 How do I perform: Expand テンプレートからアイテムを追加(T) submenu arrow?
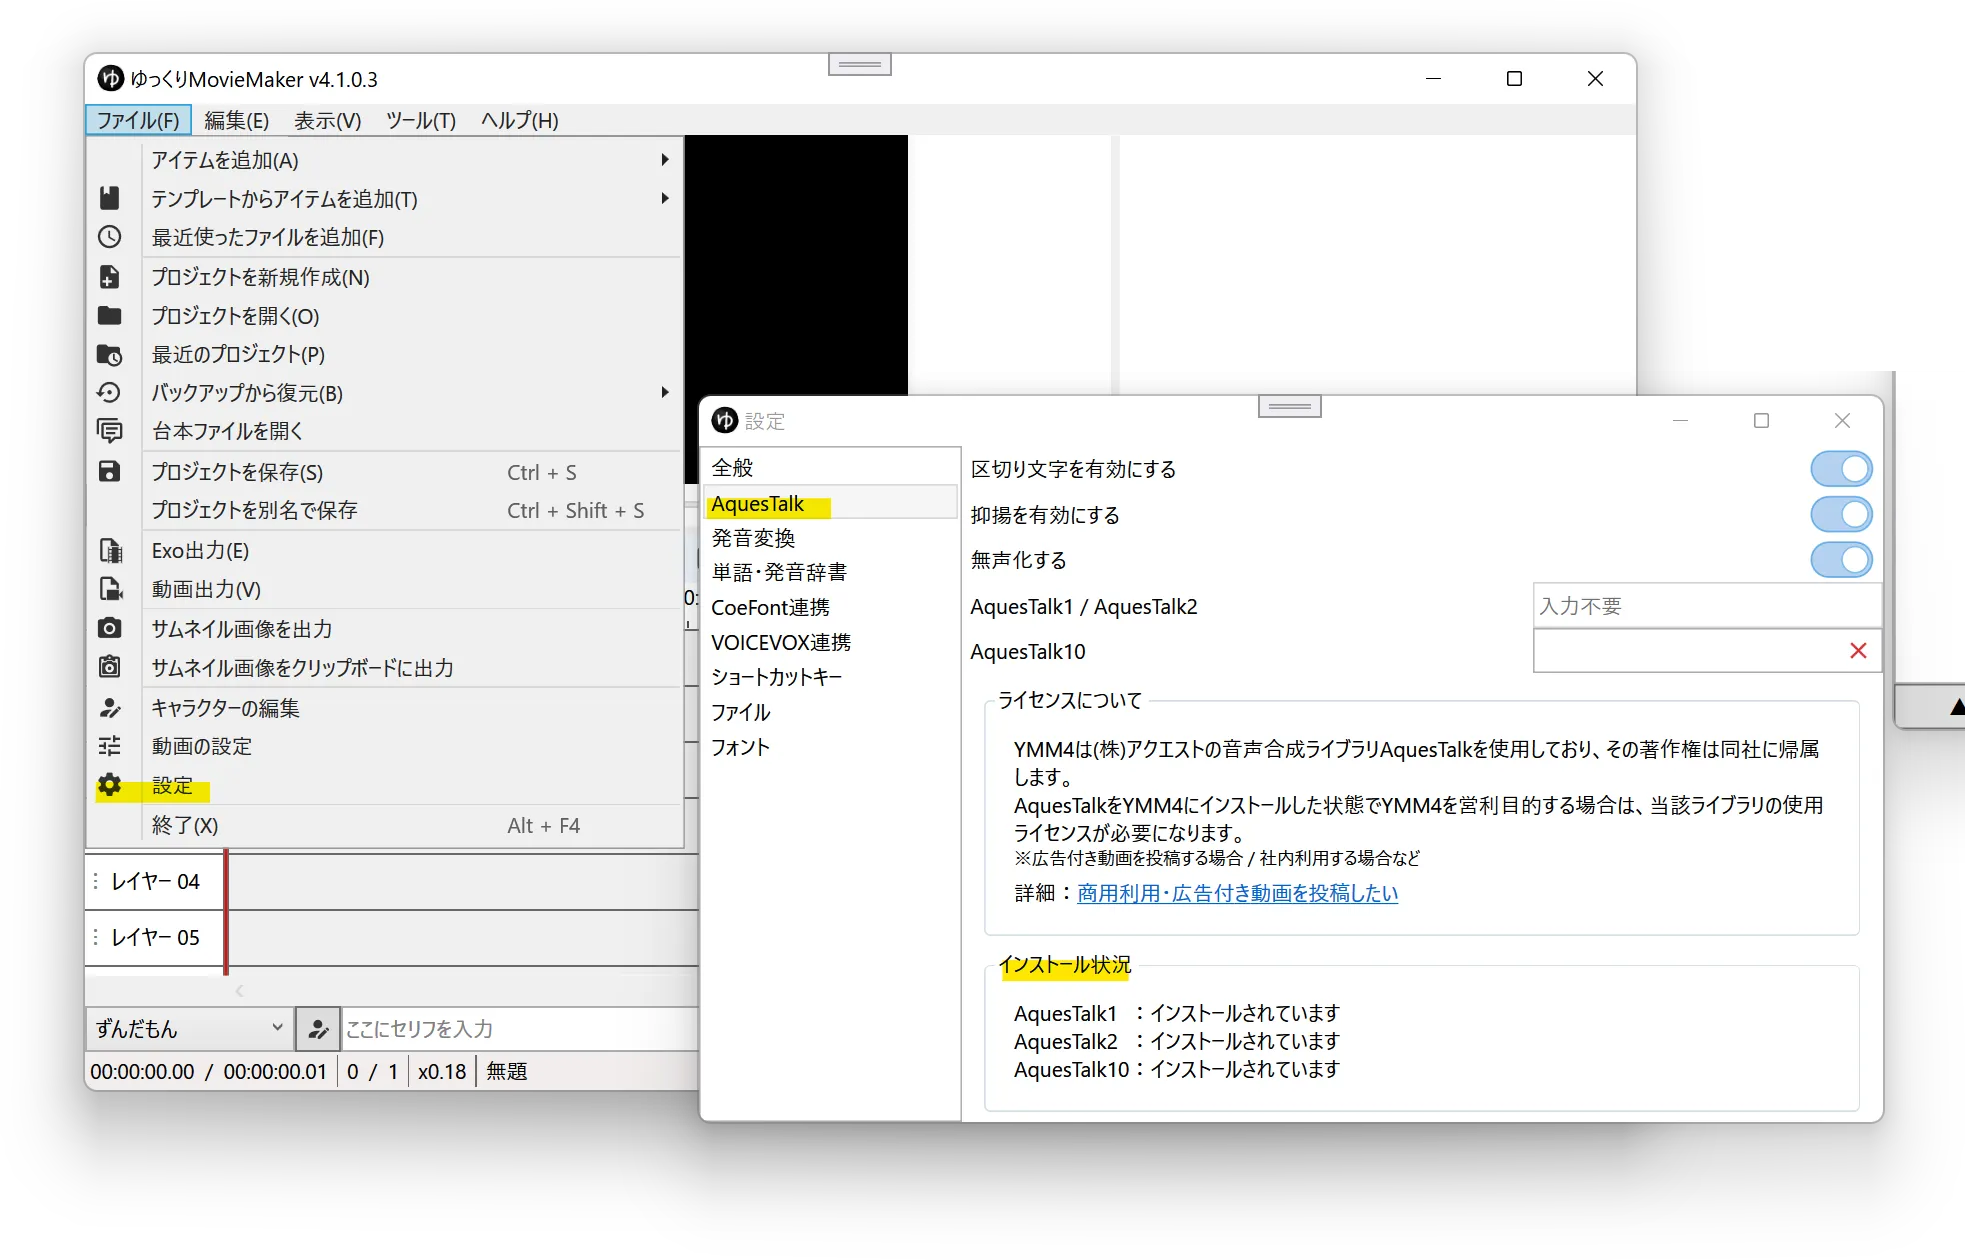point(665,198)
